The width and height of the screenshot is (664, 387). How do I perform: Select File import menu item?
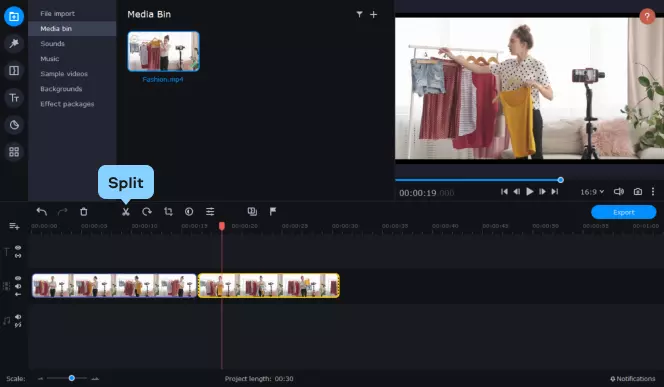tap(58, 14)
